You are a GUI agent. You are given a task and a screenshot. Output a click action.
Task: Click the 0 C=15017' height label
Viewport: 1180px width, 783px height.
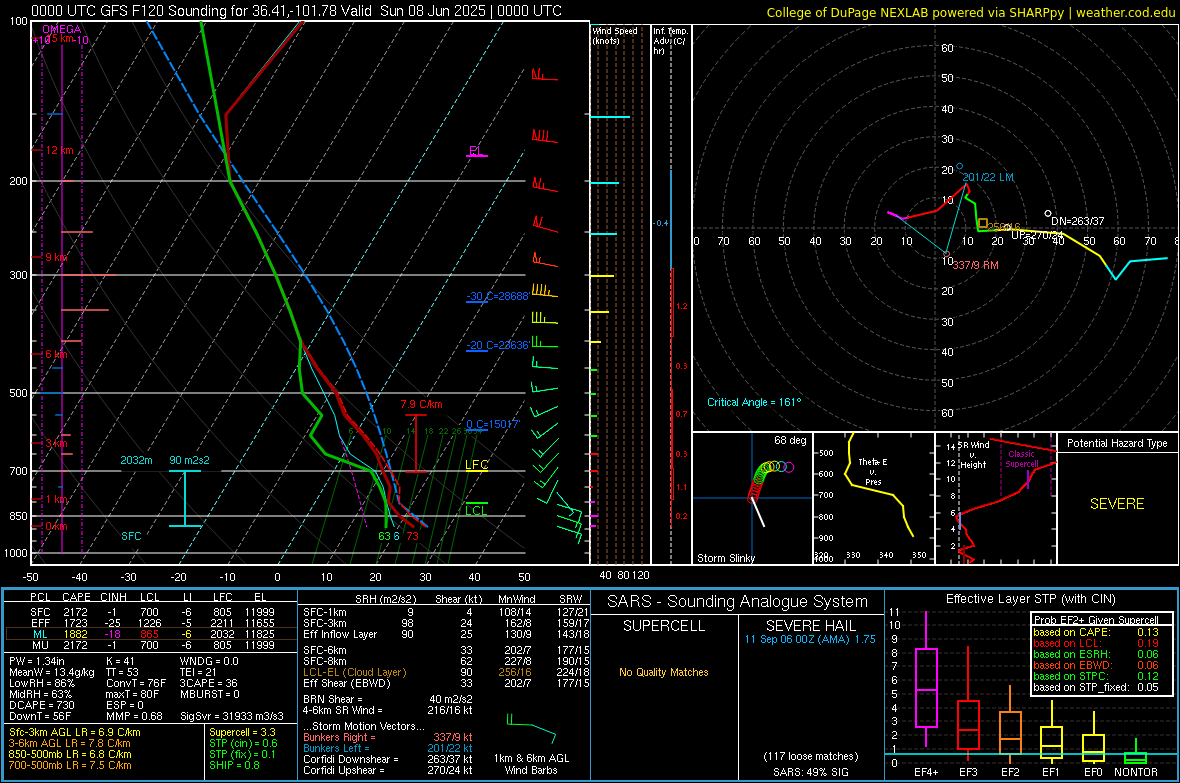(493, 425)
